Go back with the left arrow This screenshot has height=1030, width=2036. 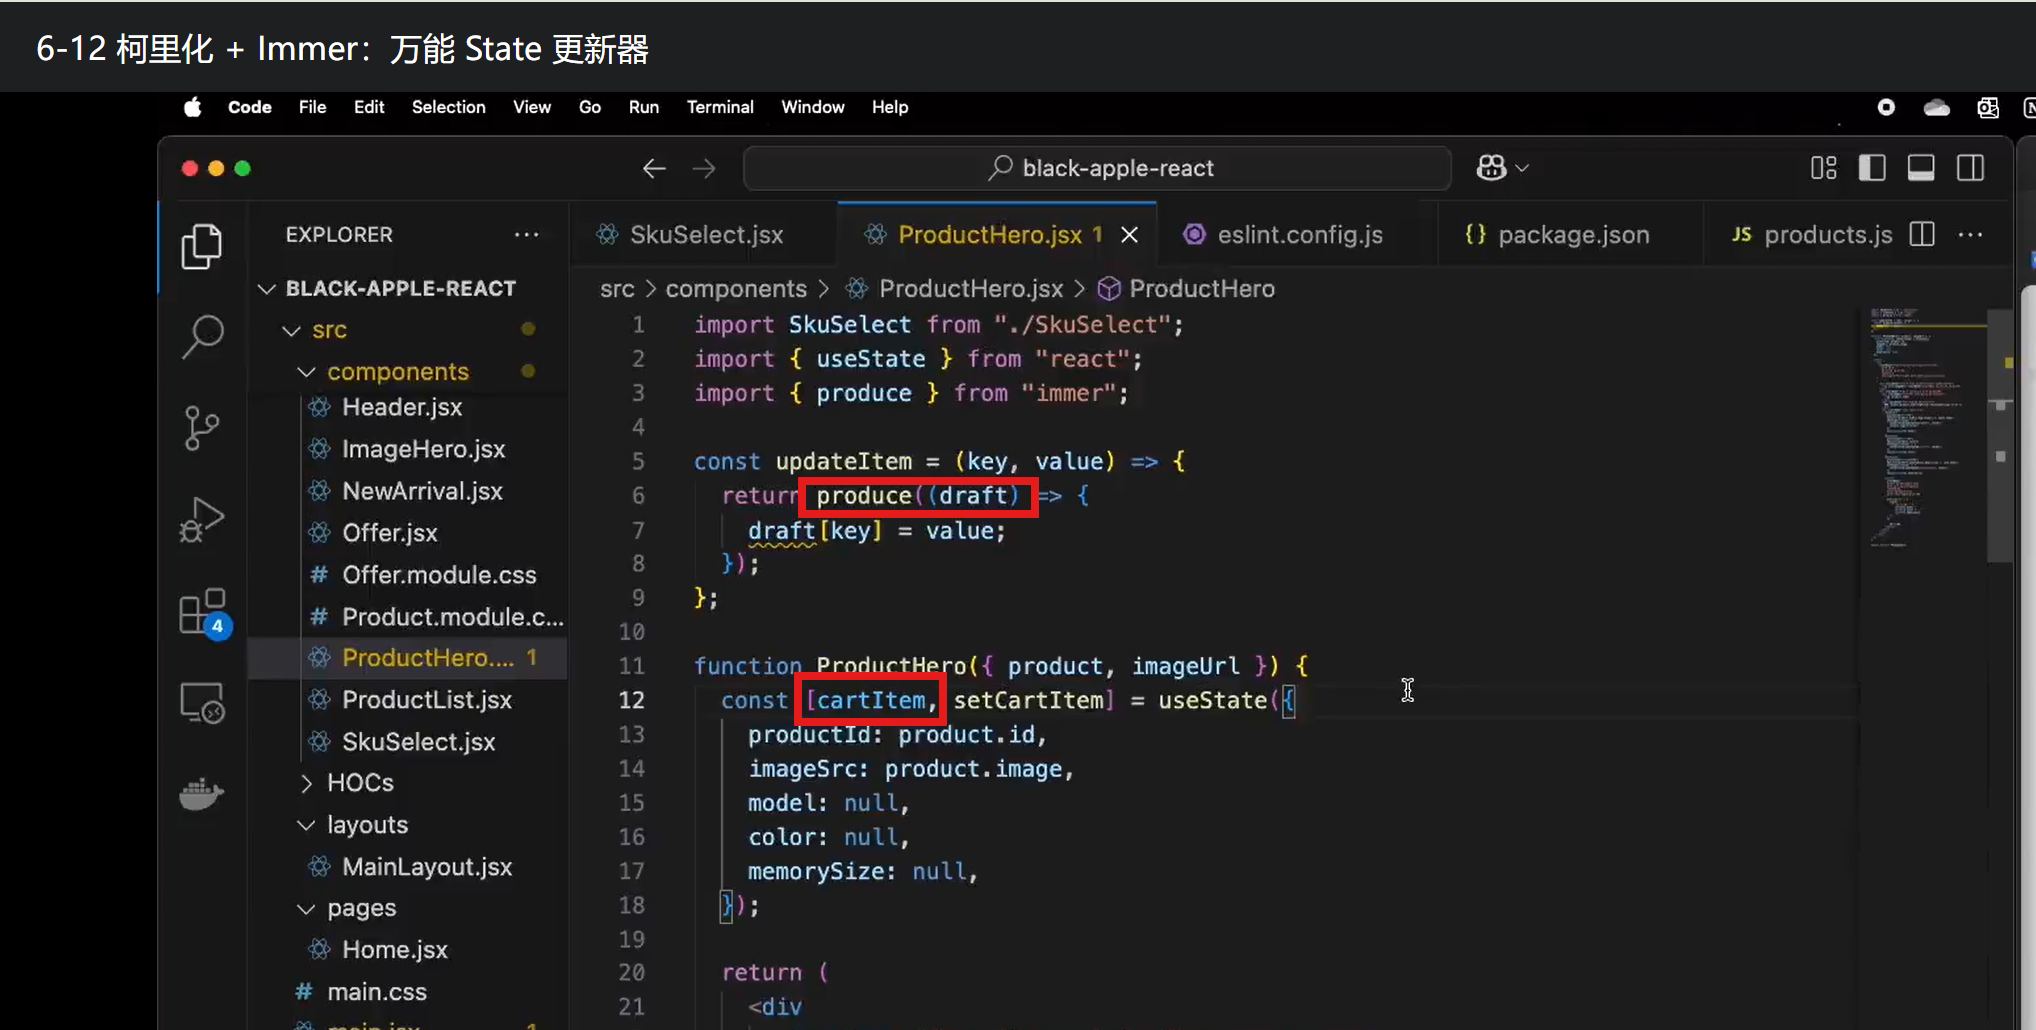(654, 168)
